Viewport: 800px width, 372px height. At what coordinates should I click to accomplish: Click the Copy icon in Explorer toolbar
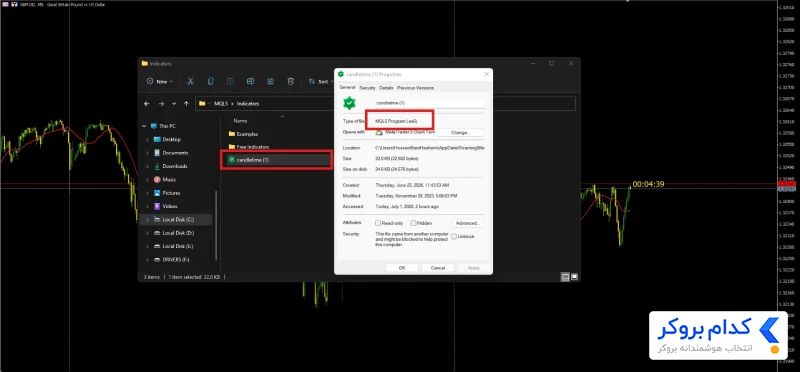(210, 81)
